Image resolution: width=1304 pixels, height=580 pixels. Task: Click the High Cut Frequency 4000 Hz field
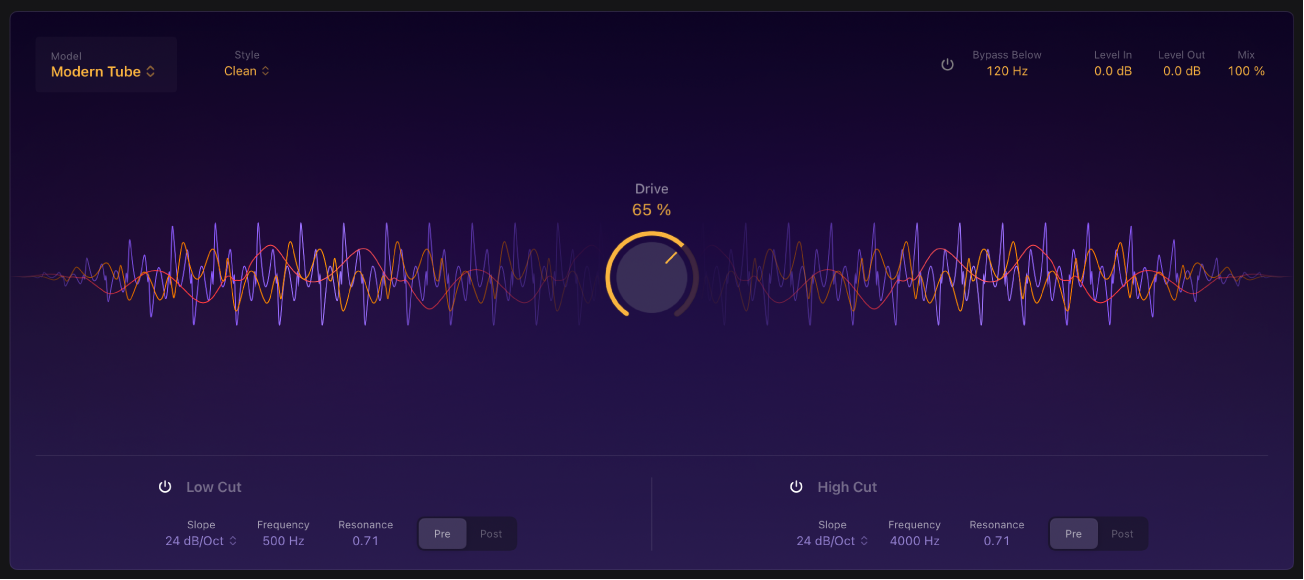[914, 541]
